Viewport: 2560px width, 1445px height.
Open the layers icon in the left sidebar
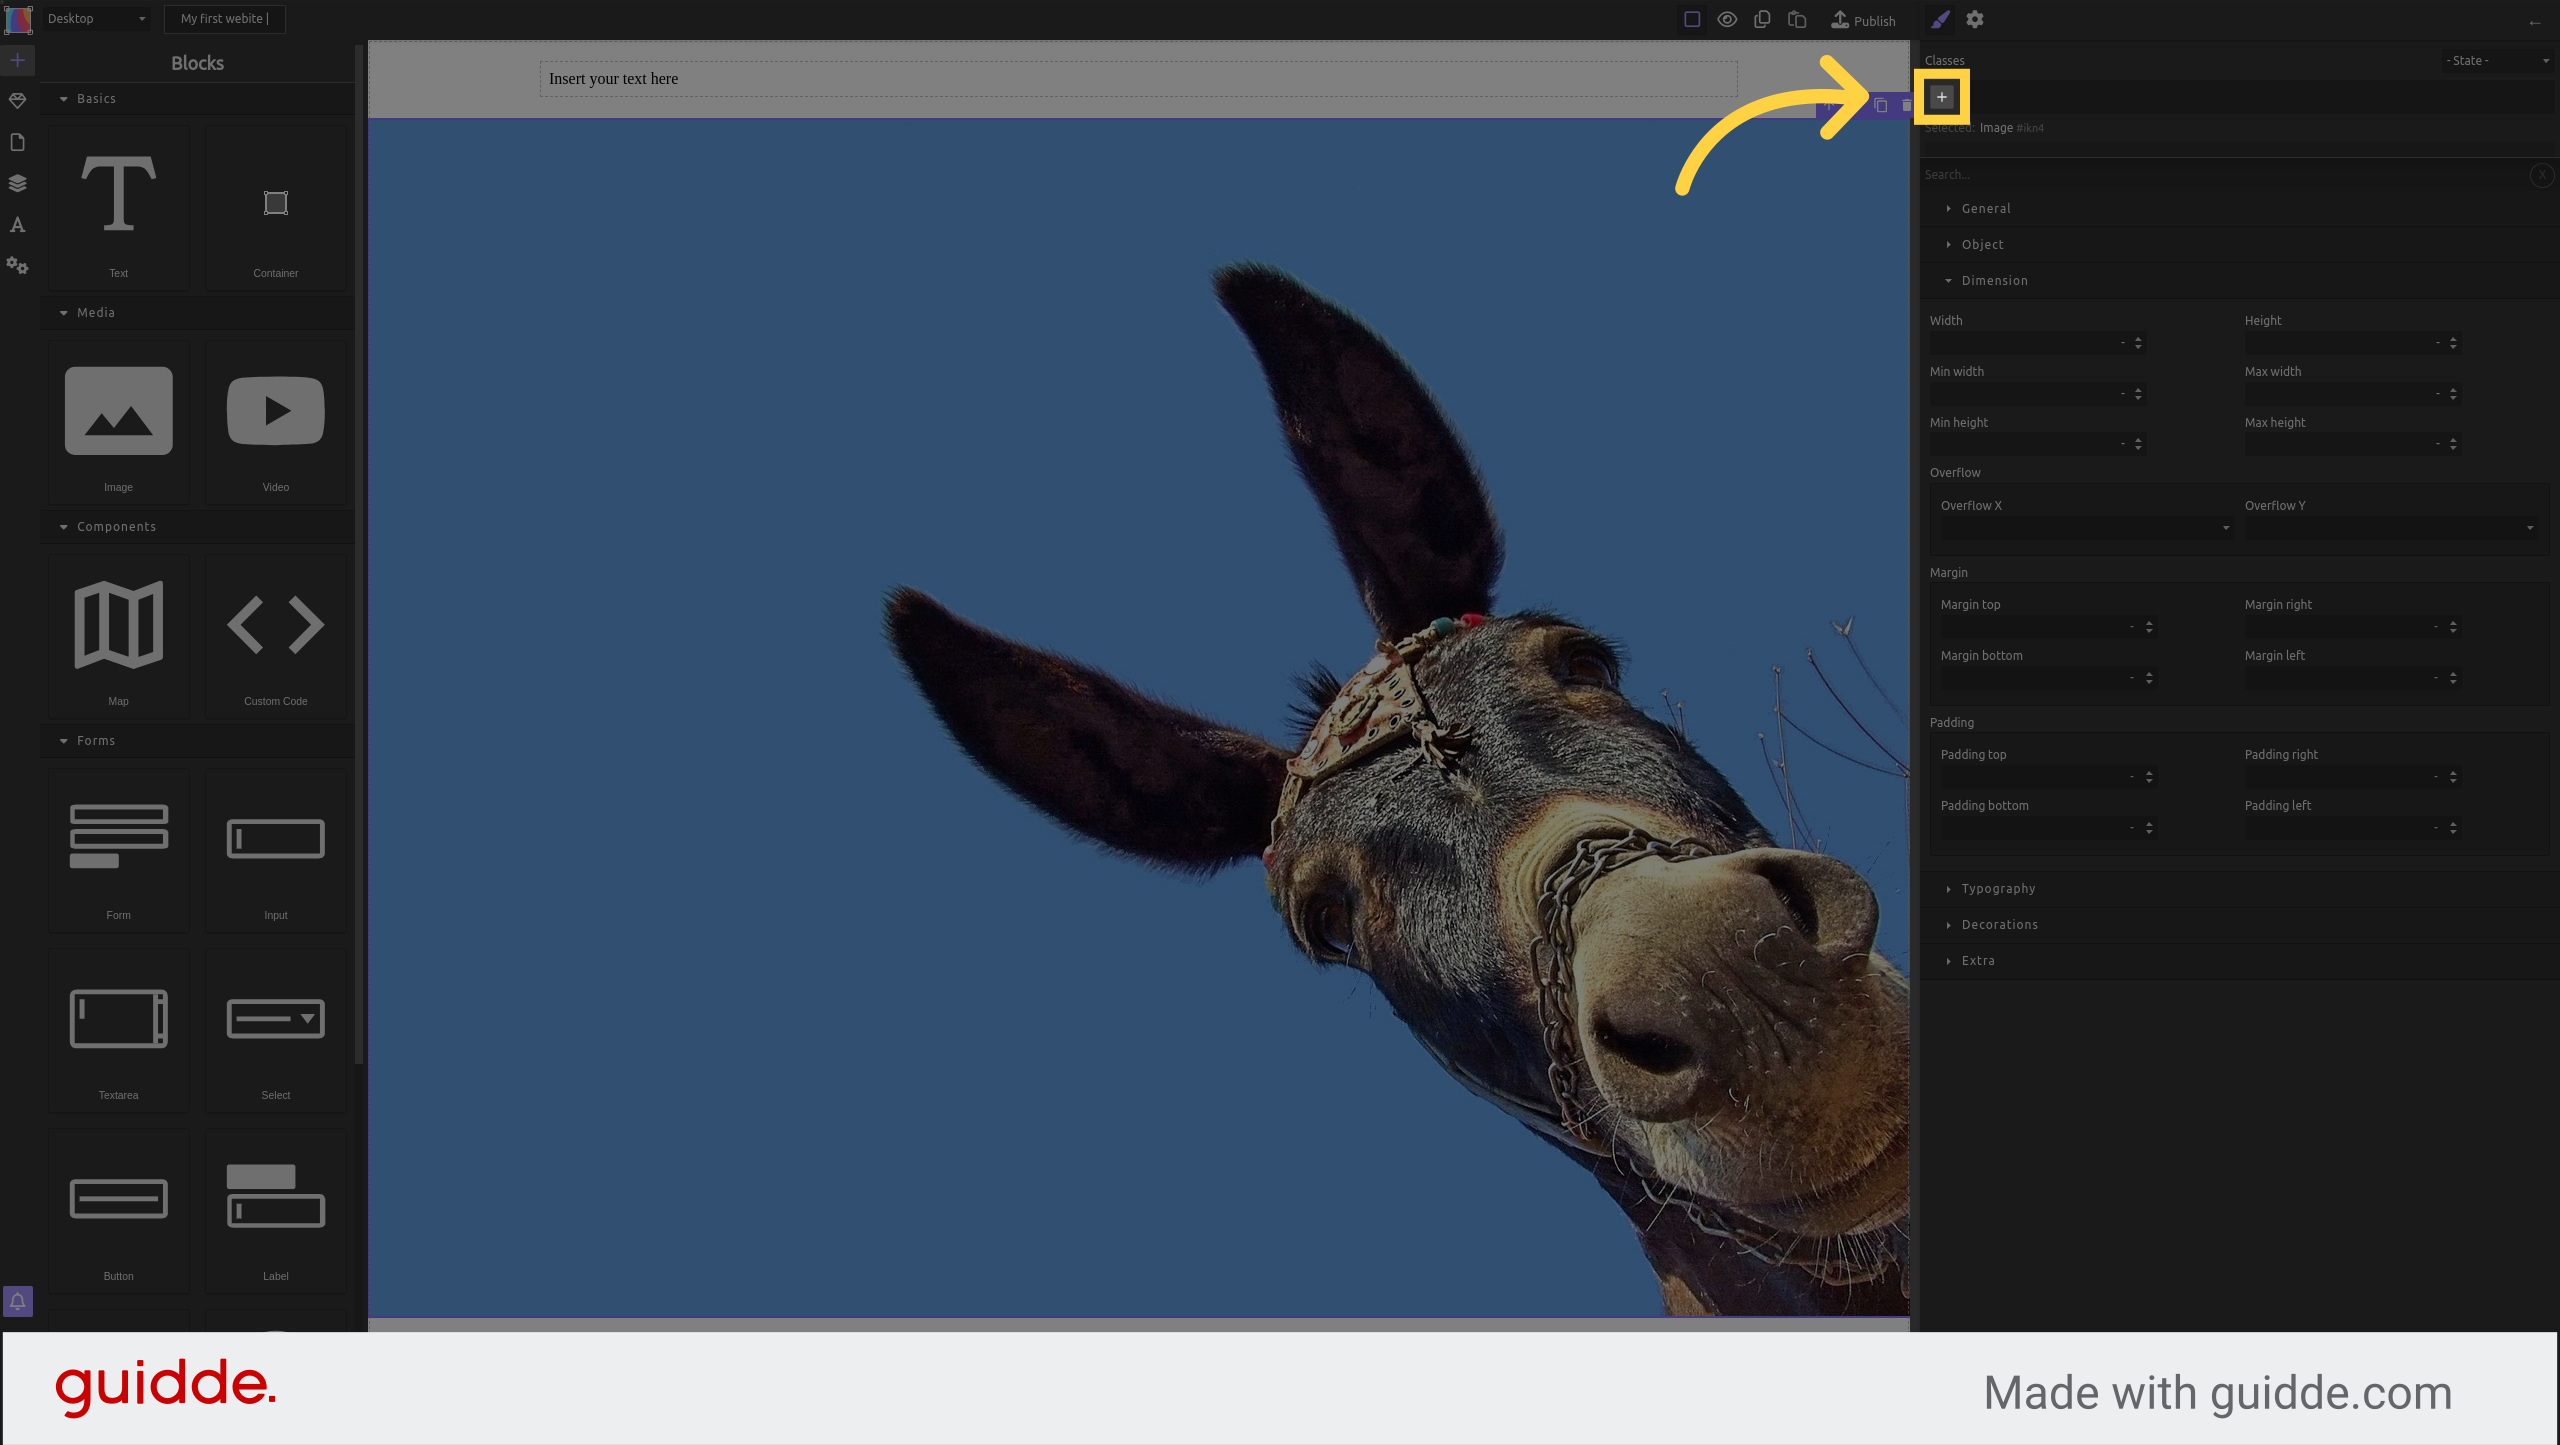click(x=17, y=183)
